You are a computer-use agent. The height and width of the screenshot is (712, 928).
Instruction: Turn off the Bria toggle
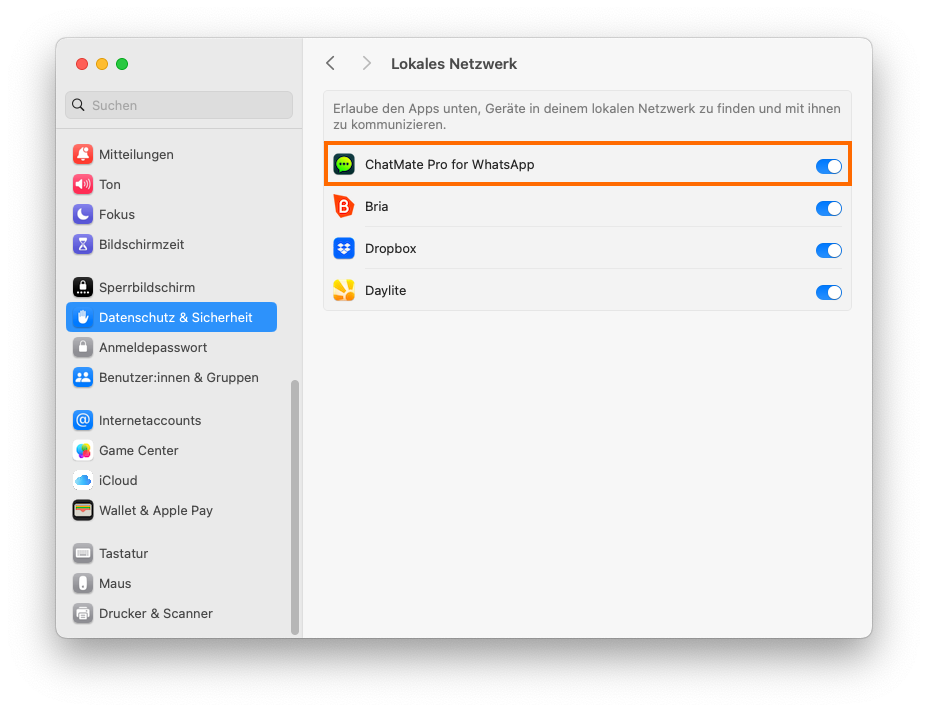pos(829,208)
